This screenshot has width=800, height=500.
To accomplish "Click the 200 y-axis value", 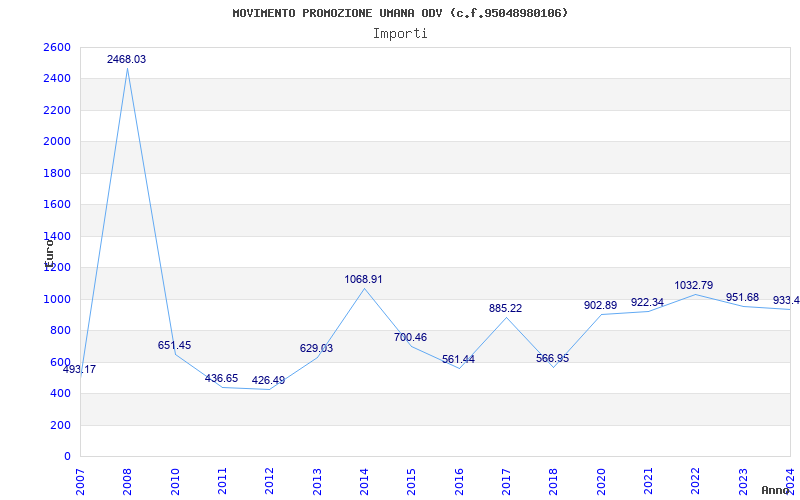I will (60, 425).
